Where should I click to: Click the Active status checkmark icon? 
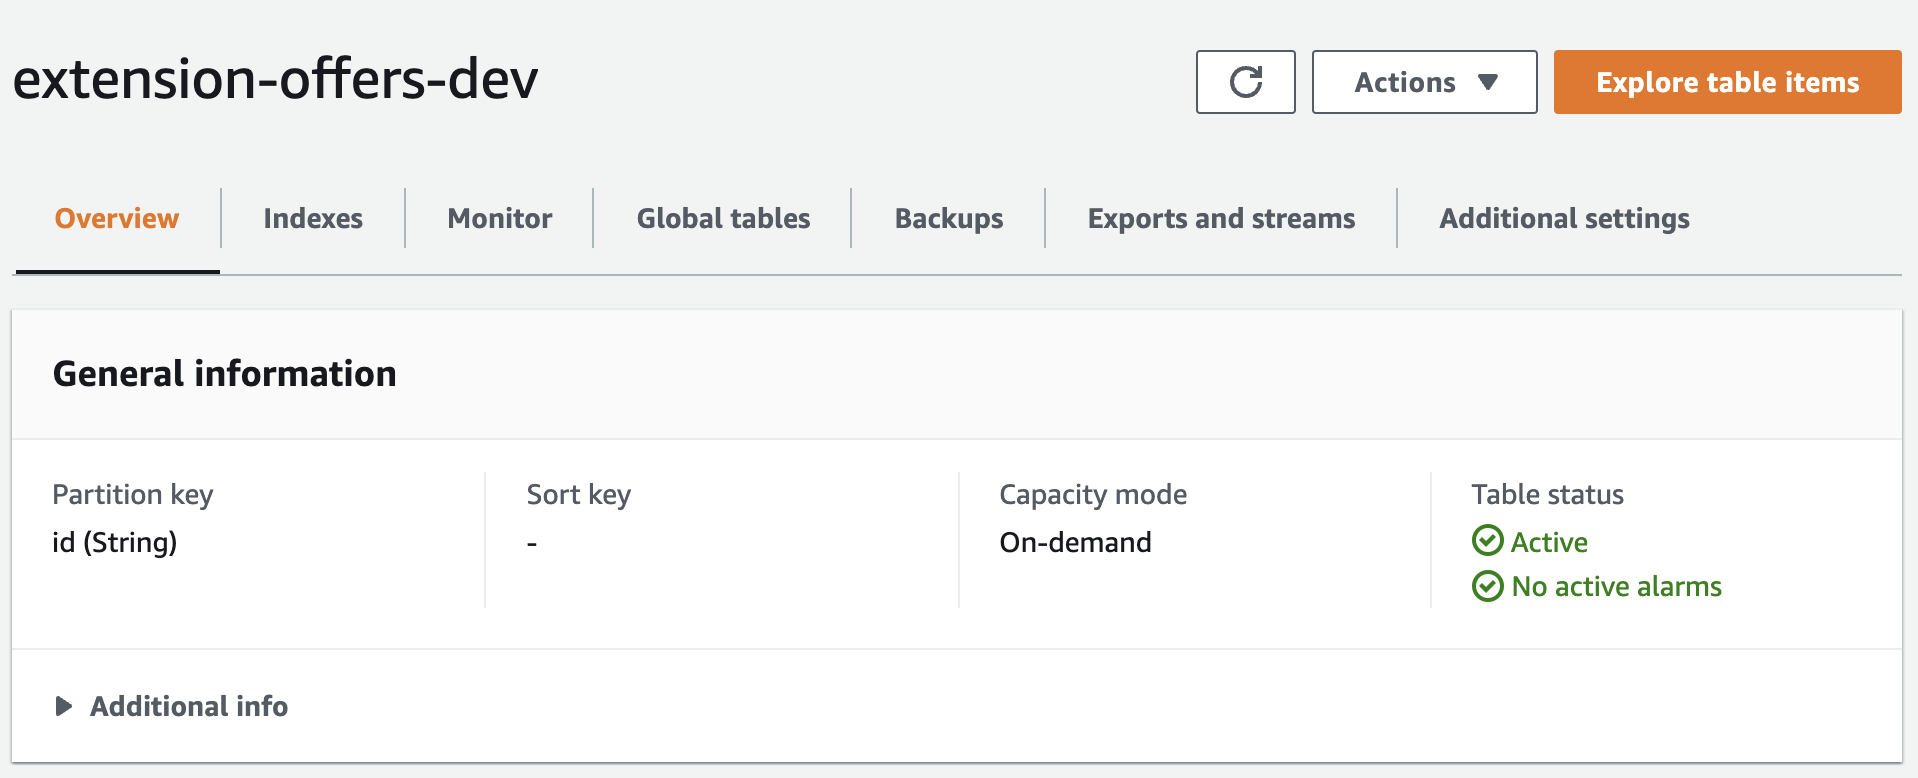(1487, 541)
